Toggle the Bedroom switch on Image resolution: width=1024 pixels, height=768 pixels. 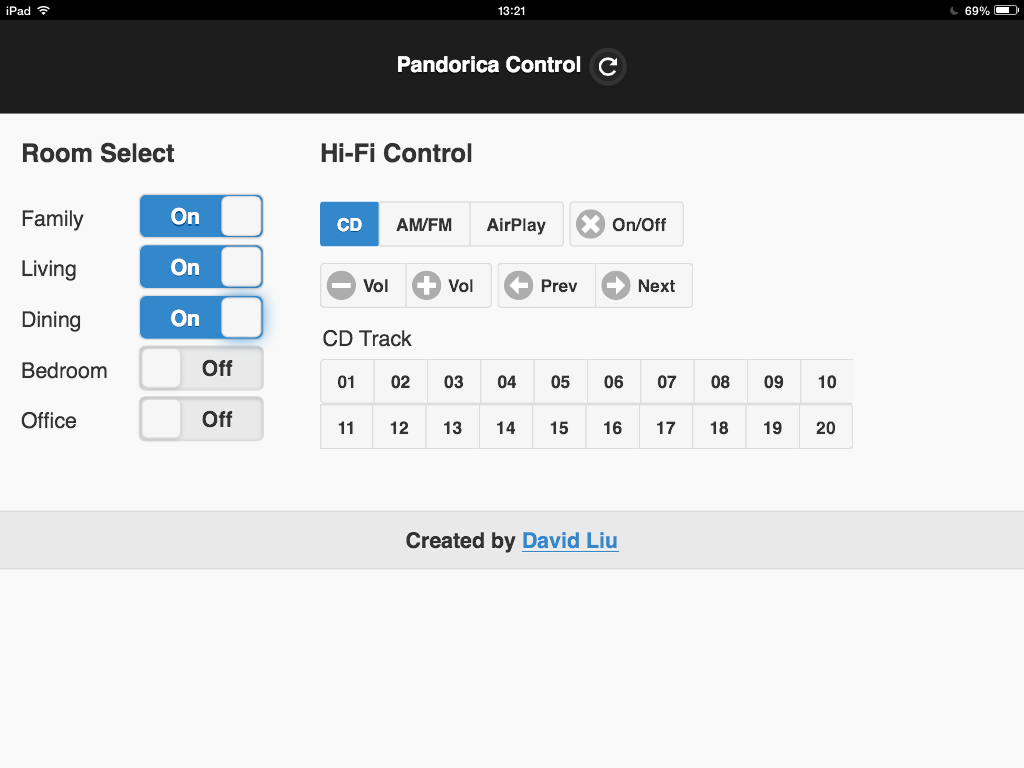[x=201, y=368]
